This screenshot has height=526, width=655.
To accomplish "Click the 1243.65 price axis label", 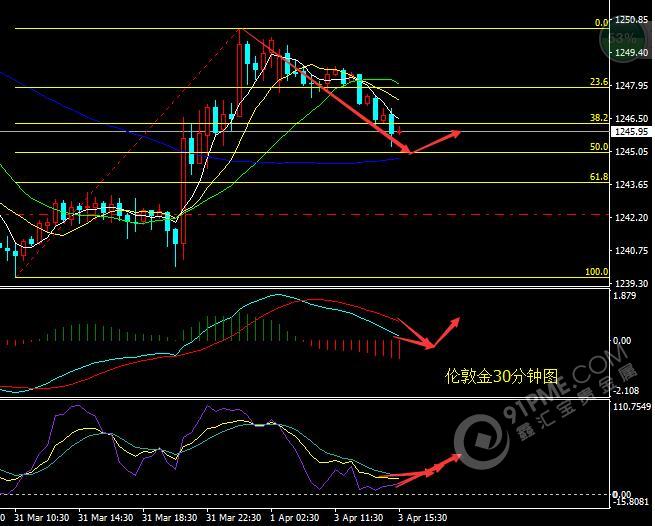I will click(632, 185).
